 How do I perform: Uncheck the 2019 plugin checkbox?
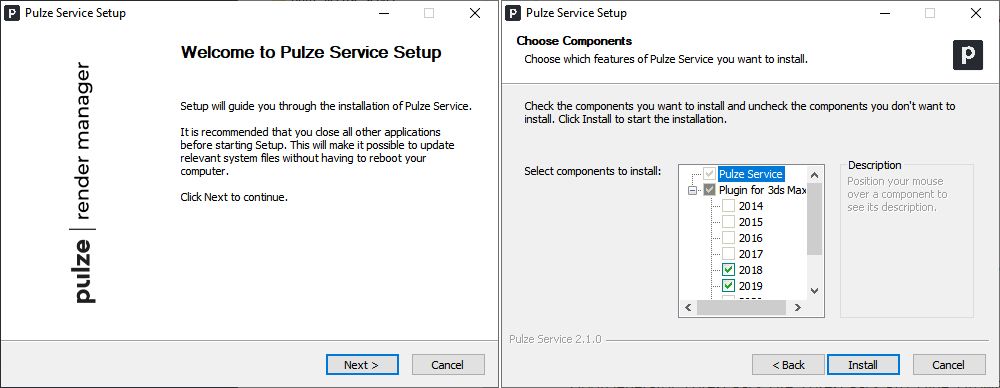click(728, 286)
